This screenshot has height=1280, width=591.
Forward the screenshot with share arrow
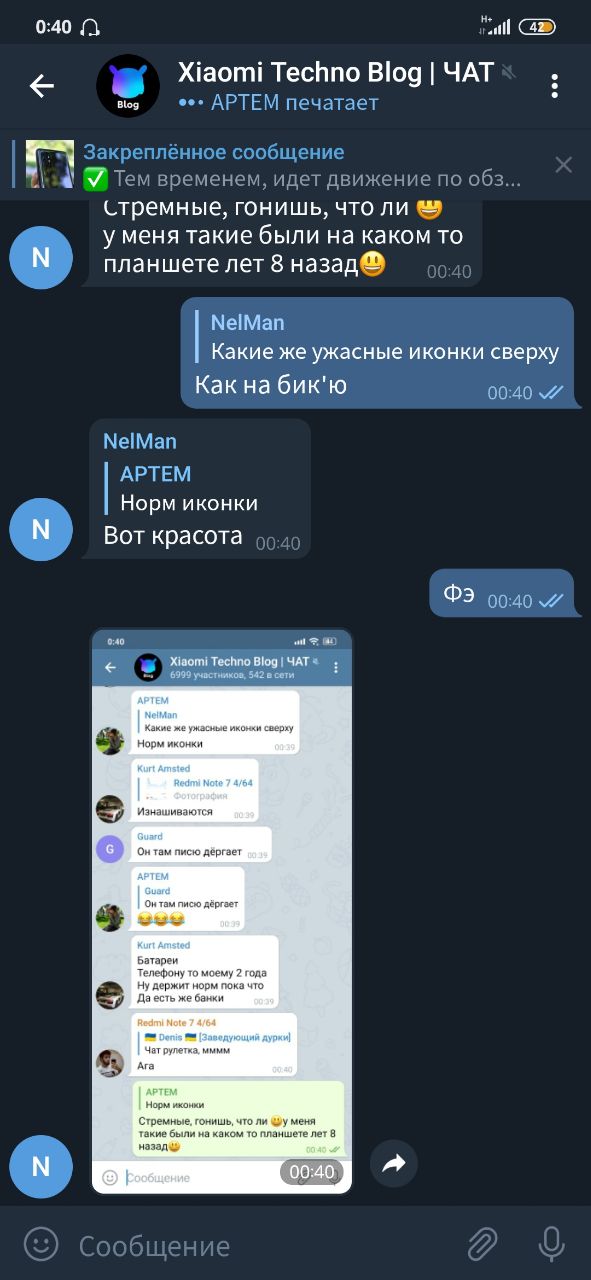394,1163
